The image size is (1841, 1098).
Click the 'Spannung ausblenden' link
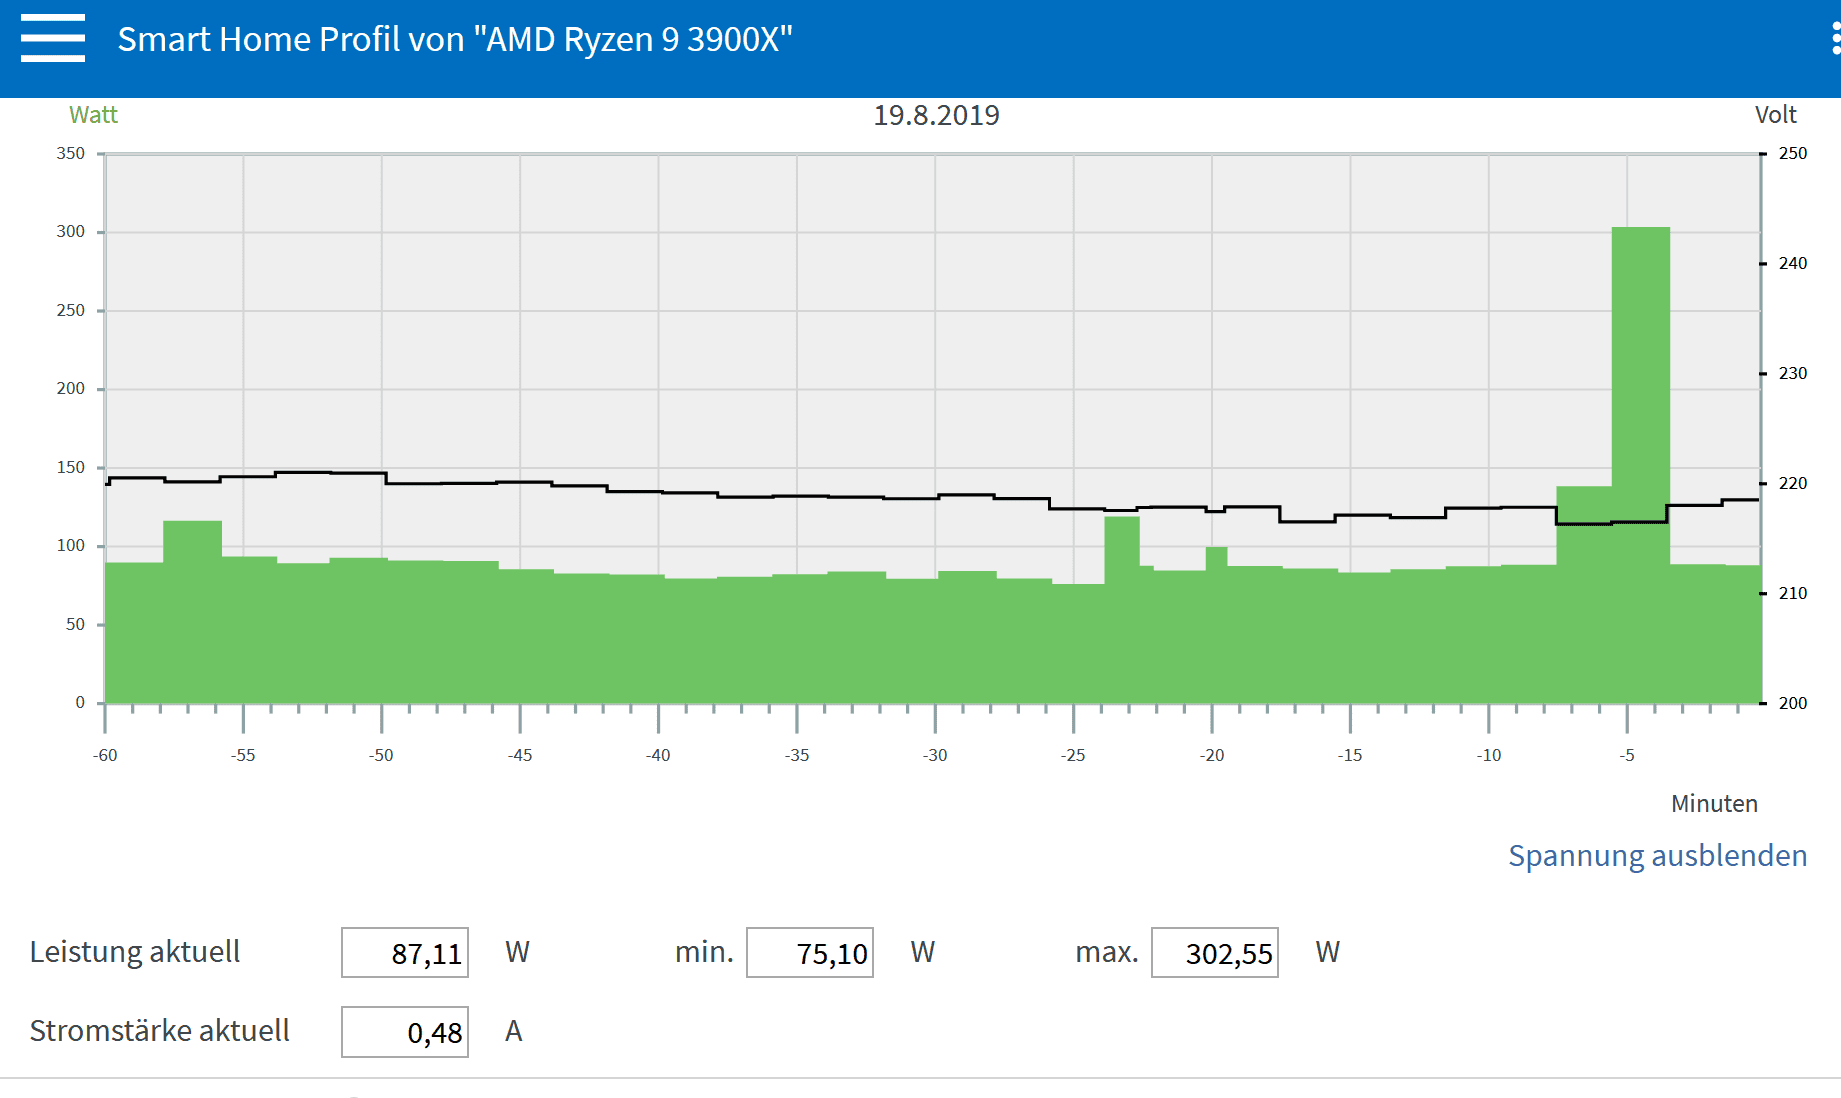tap(1657, 856)
